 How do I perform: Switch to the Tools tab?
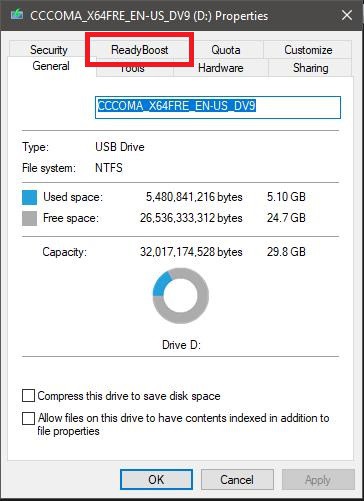point(132,69)
